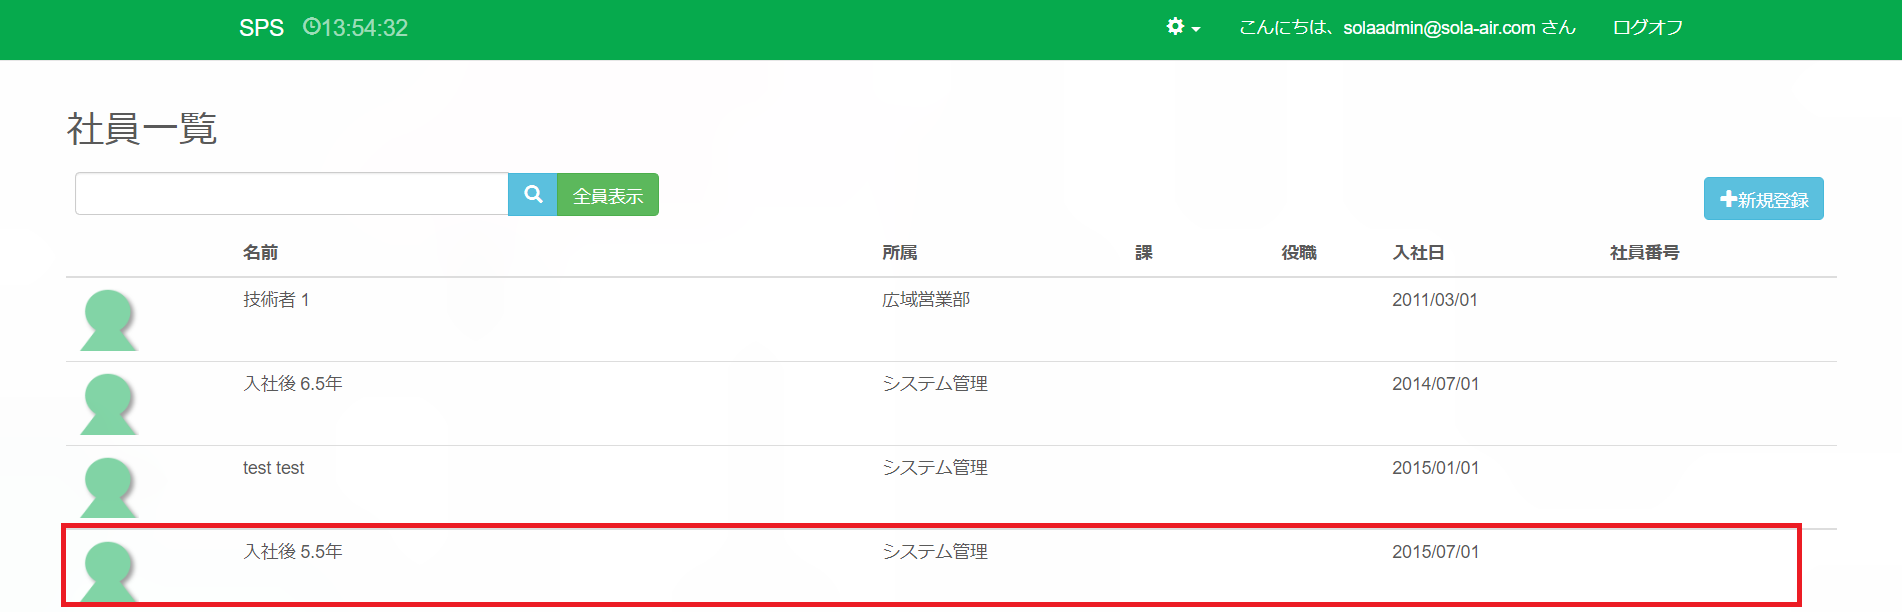Click the 社員番号 column header
This screenshot has width=1902, height=612.
tap(1644, 253)
